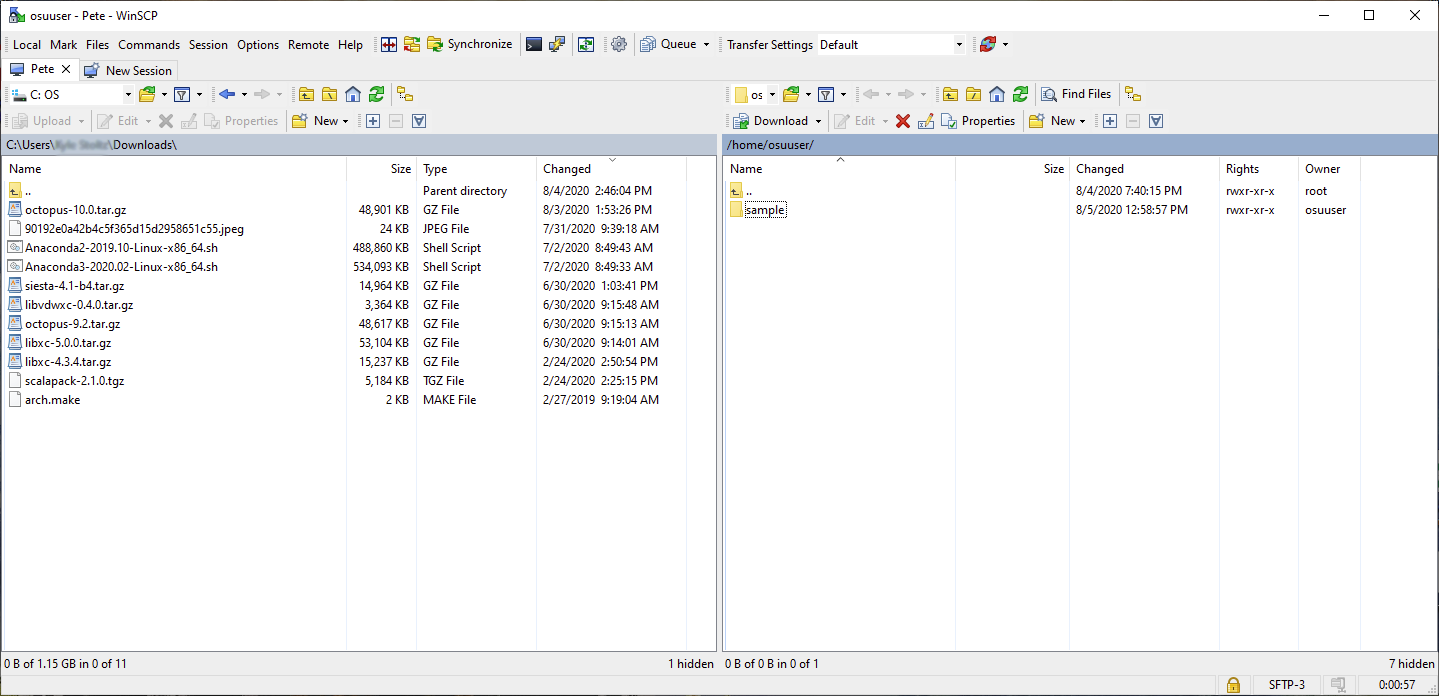Screen dimensions: 1439x696
Task: Click the lock icon in the status bar
Action: pos(1233,685)
